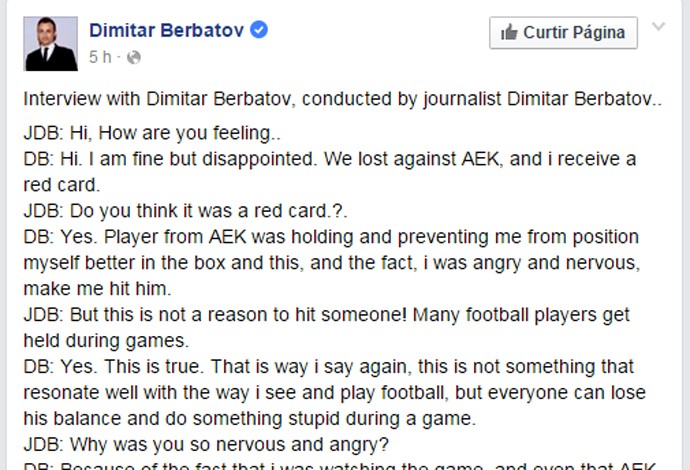690x470 pixels.
Task: Click the 'I am fine but disappointed' line
Action: pyautogui.click(x=330, y=159)
